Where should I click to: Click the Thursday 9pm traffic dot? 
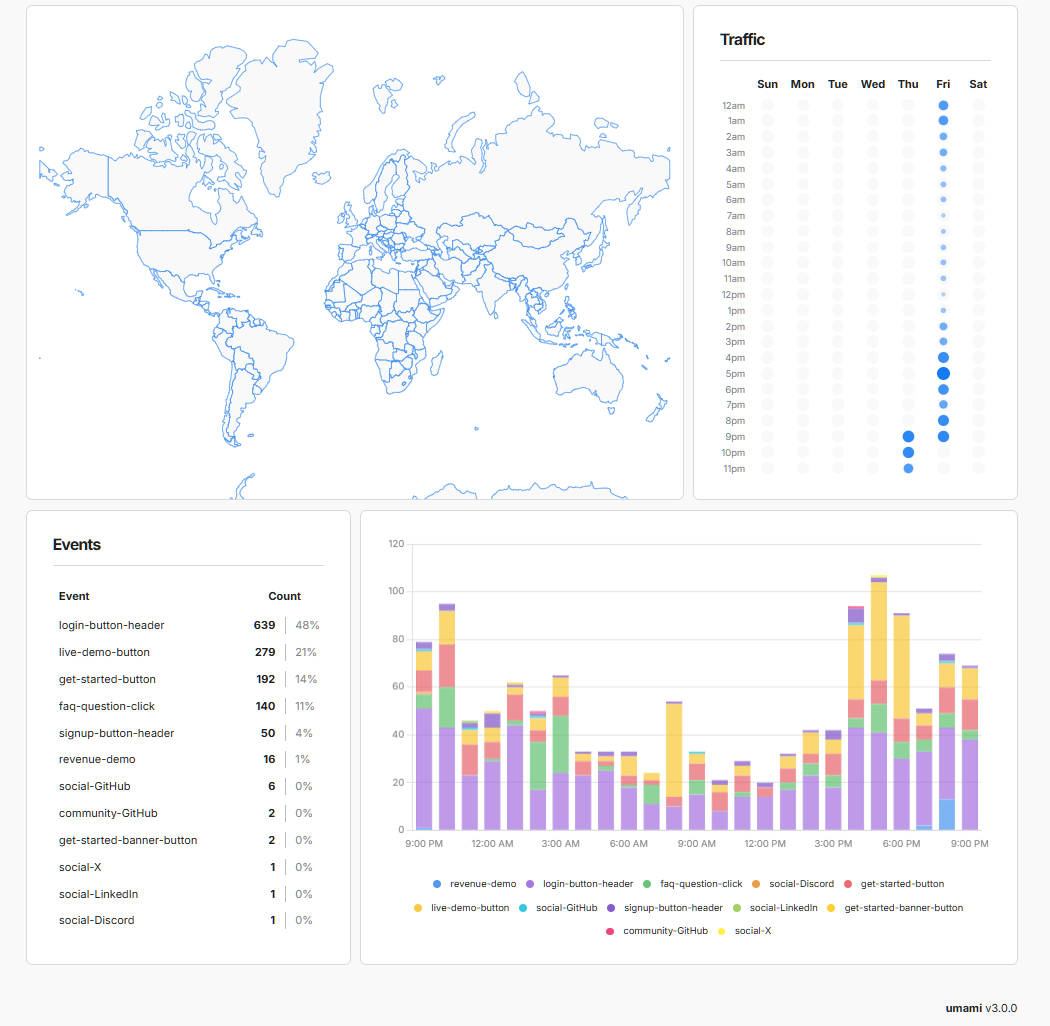[908, 436]
